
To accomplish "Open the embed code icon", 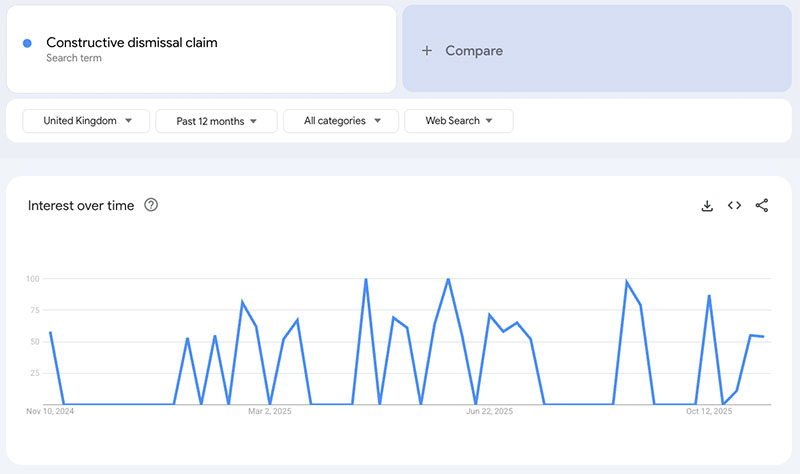I will [x=734, y=206].
